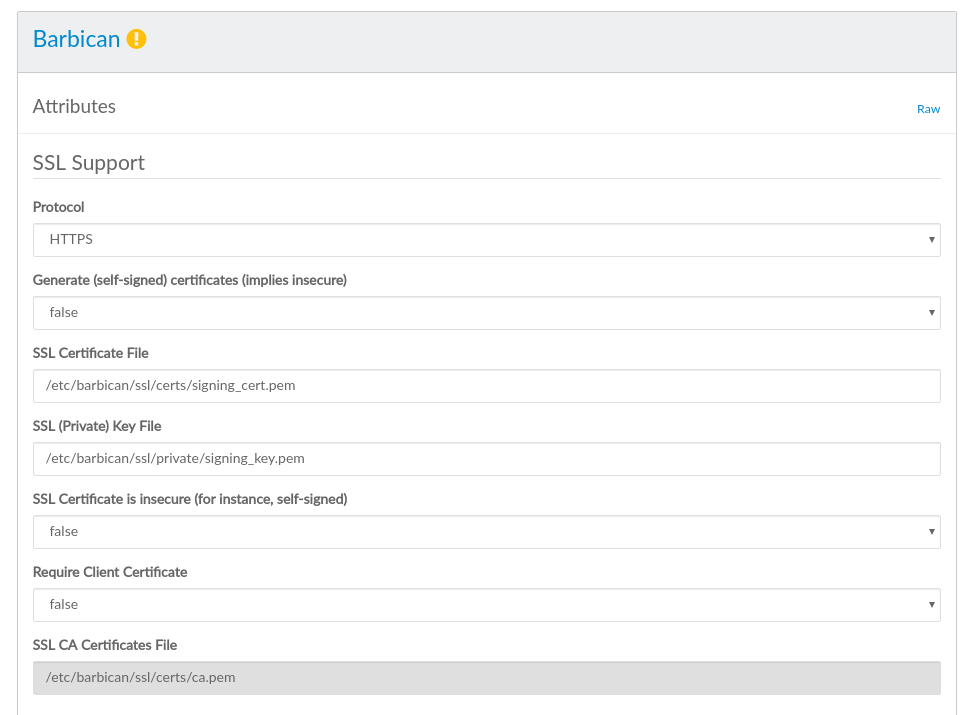Screen dimensions: 979x715
Task: Select the Attributes section heading
Action: (x=74, y=107)
